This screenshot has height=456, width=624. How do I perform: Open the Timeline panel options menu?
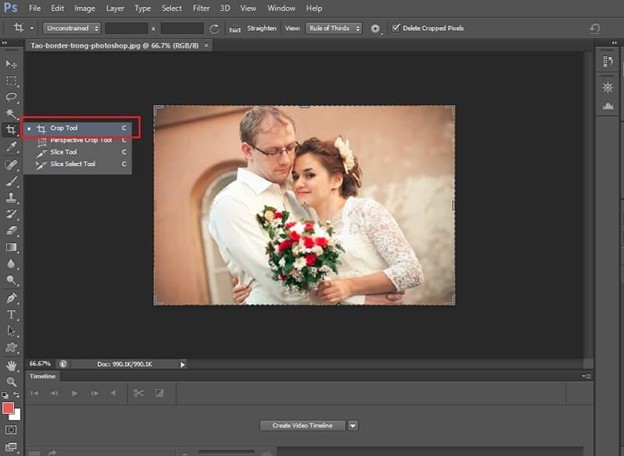point(587,376)
